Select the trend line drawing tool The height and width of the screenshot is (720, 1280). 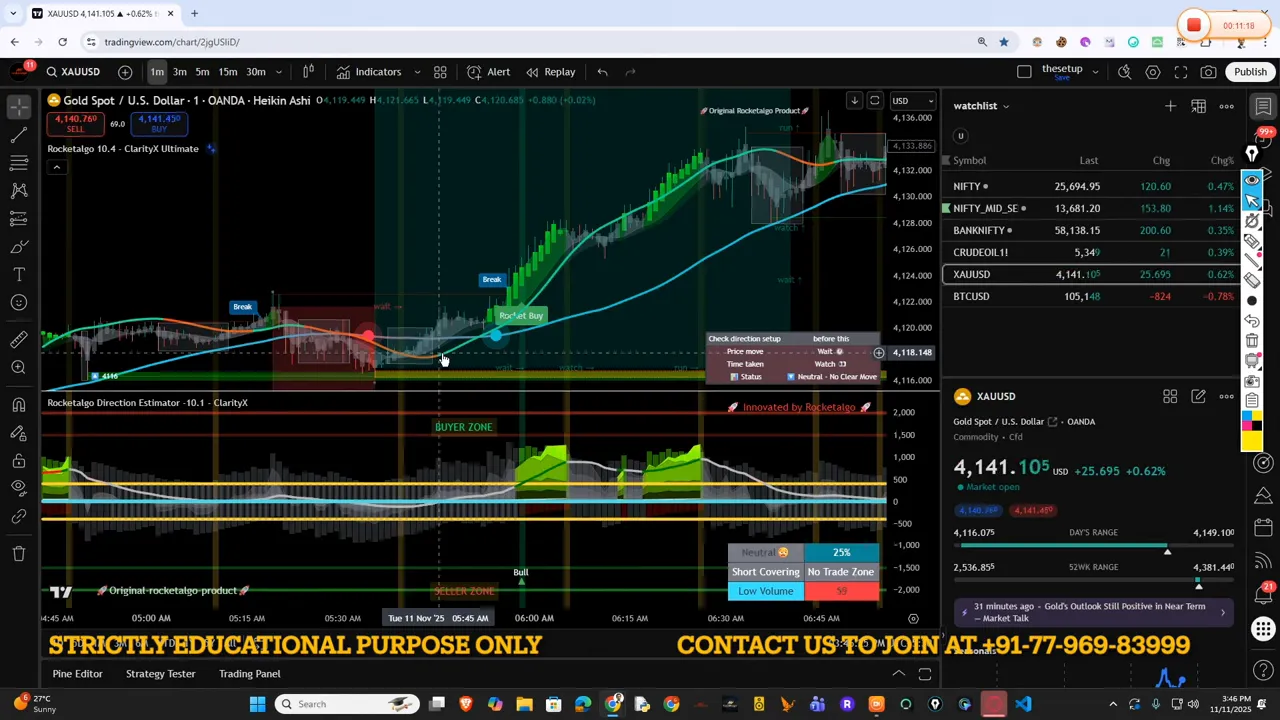click(19, 134)
